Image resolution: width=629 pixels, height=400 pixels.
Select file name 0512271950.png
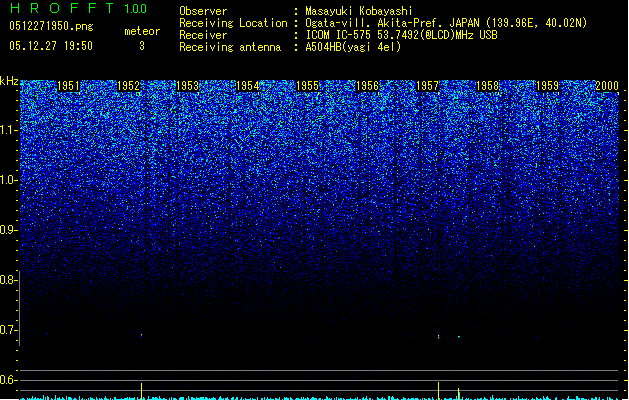[51, 26]
